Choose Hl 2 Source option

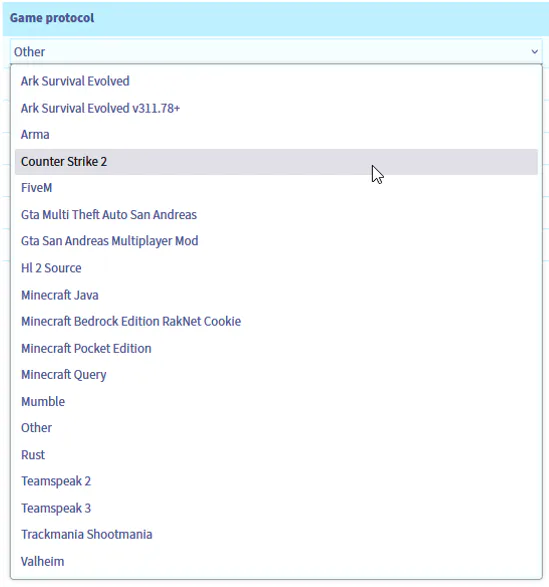(x=276, y=268)
